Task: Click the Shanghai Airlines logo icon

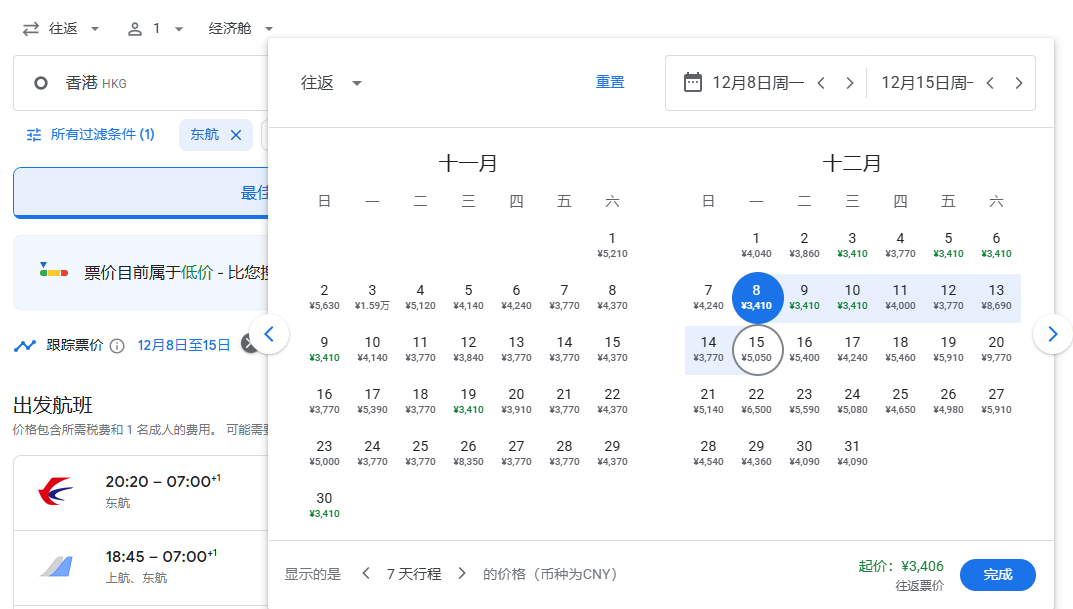Action: point(56,567)
